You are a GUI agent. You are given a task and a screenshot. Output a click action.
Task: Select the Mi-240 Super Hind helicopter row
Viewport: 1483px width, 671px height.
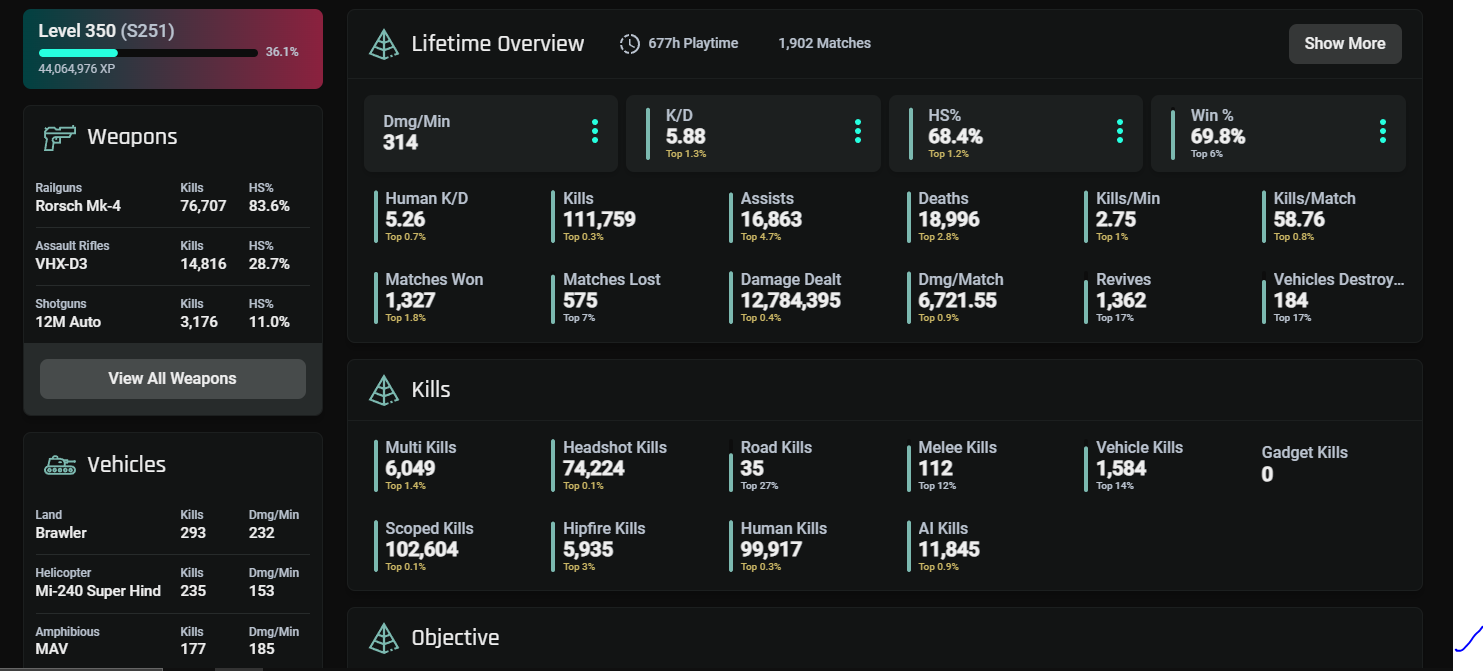(173, 583)
